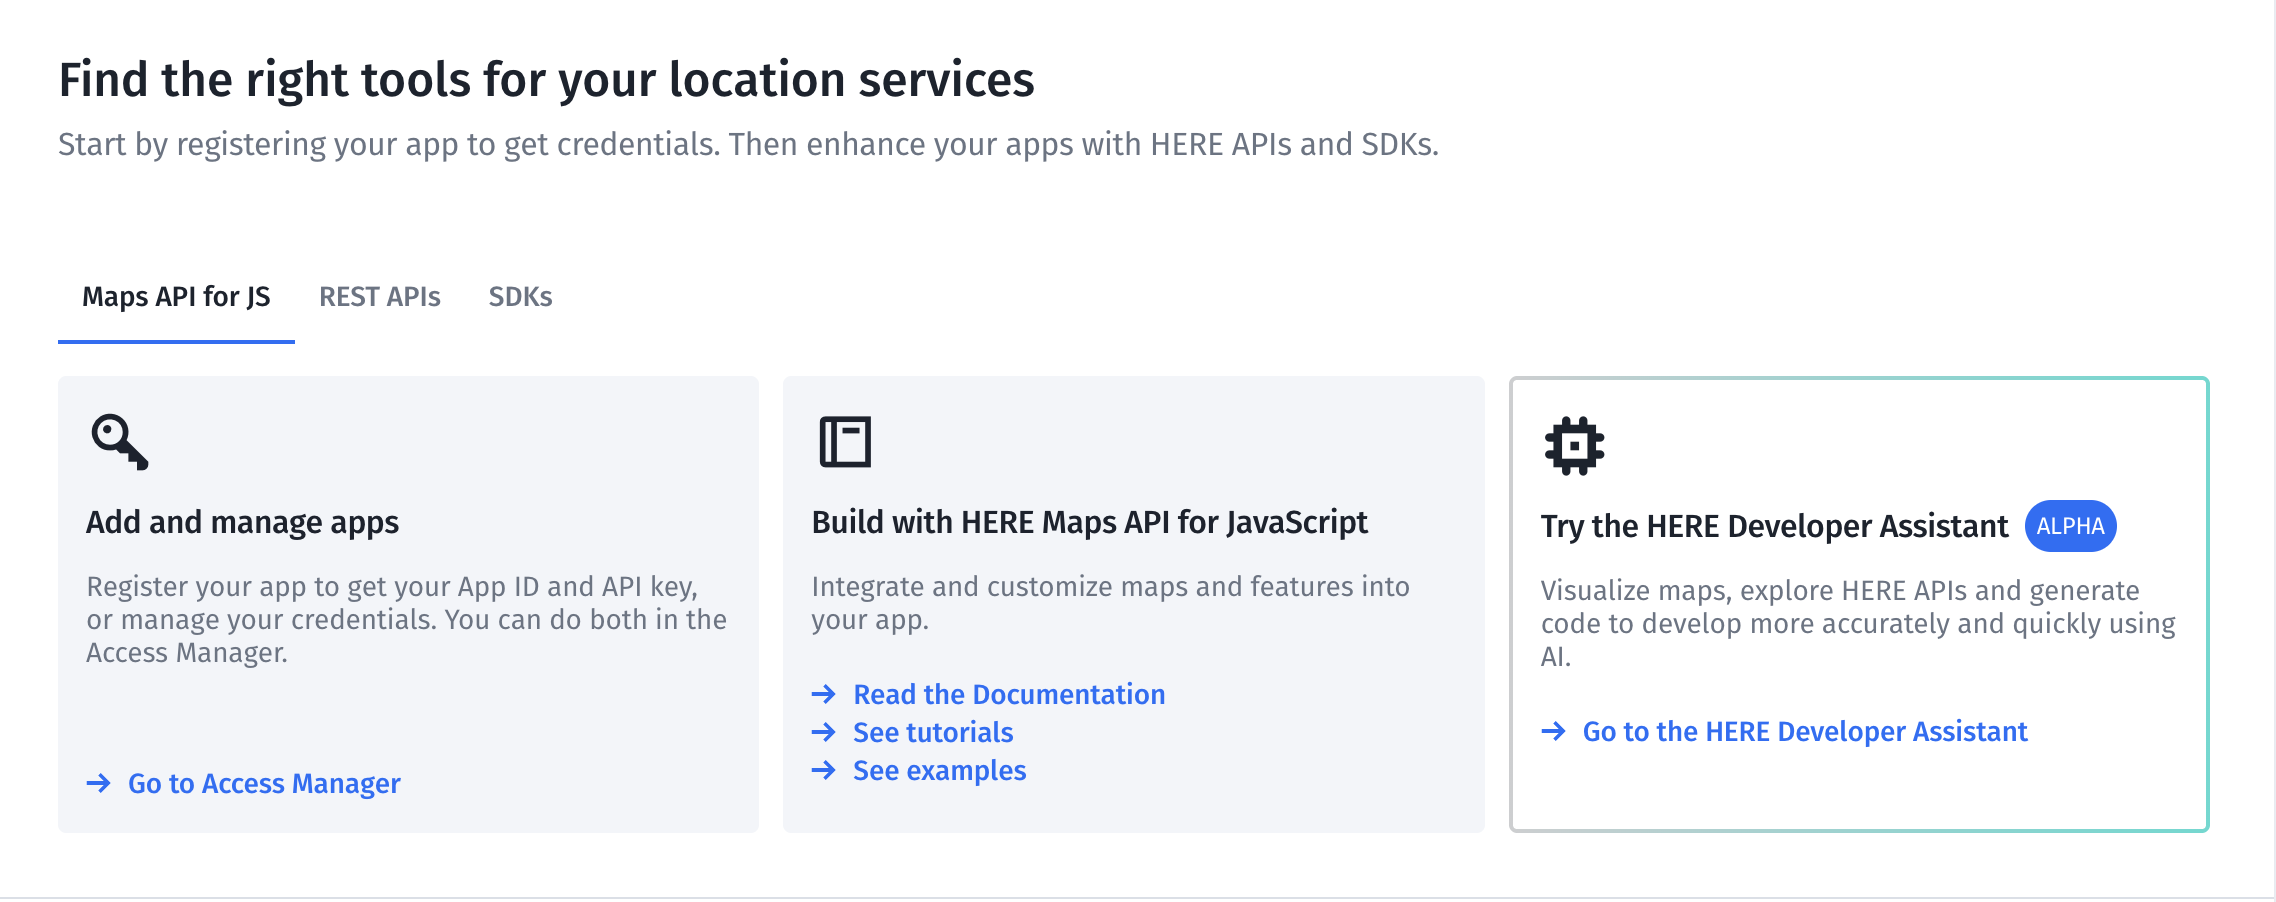
Task: Select the Maps API for JS tab
Action: (x=176, y=297)
